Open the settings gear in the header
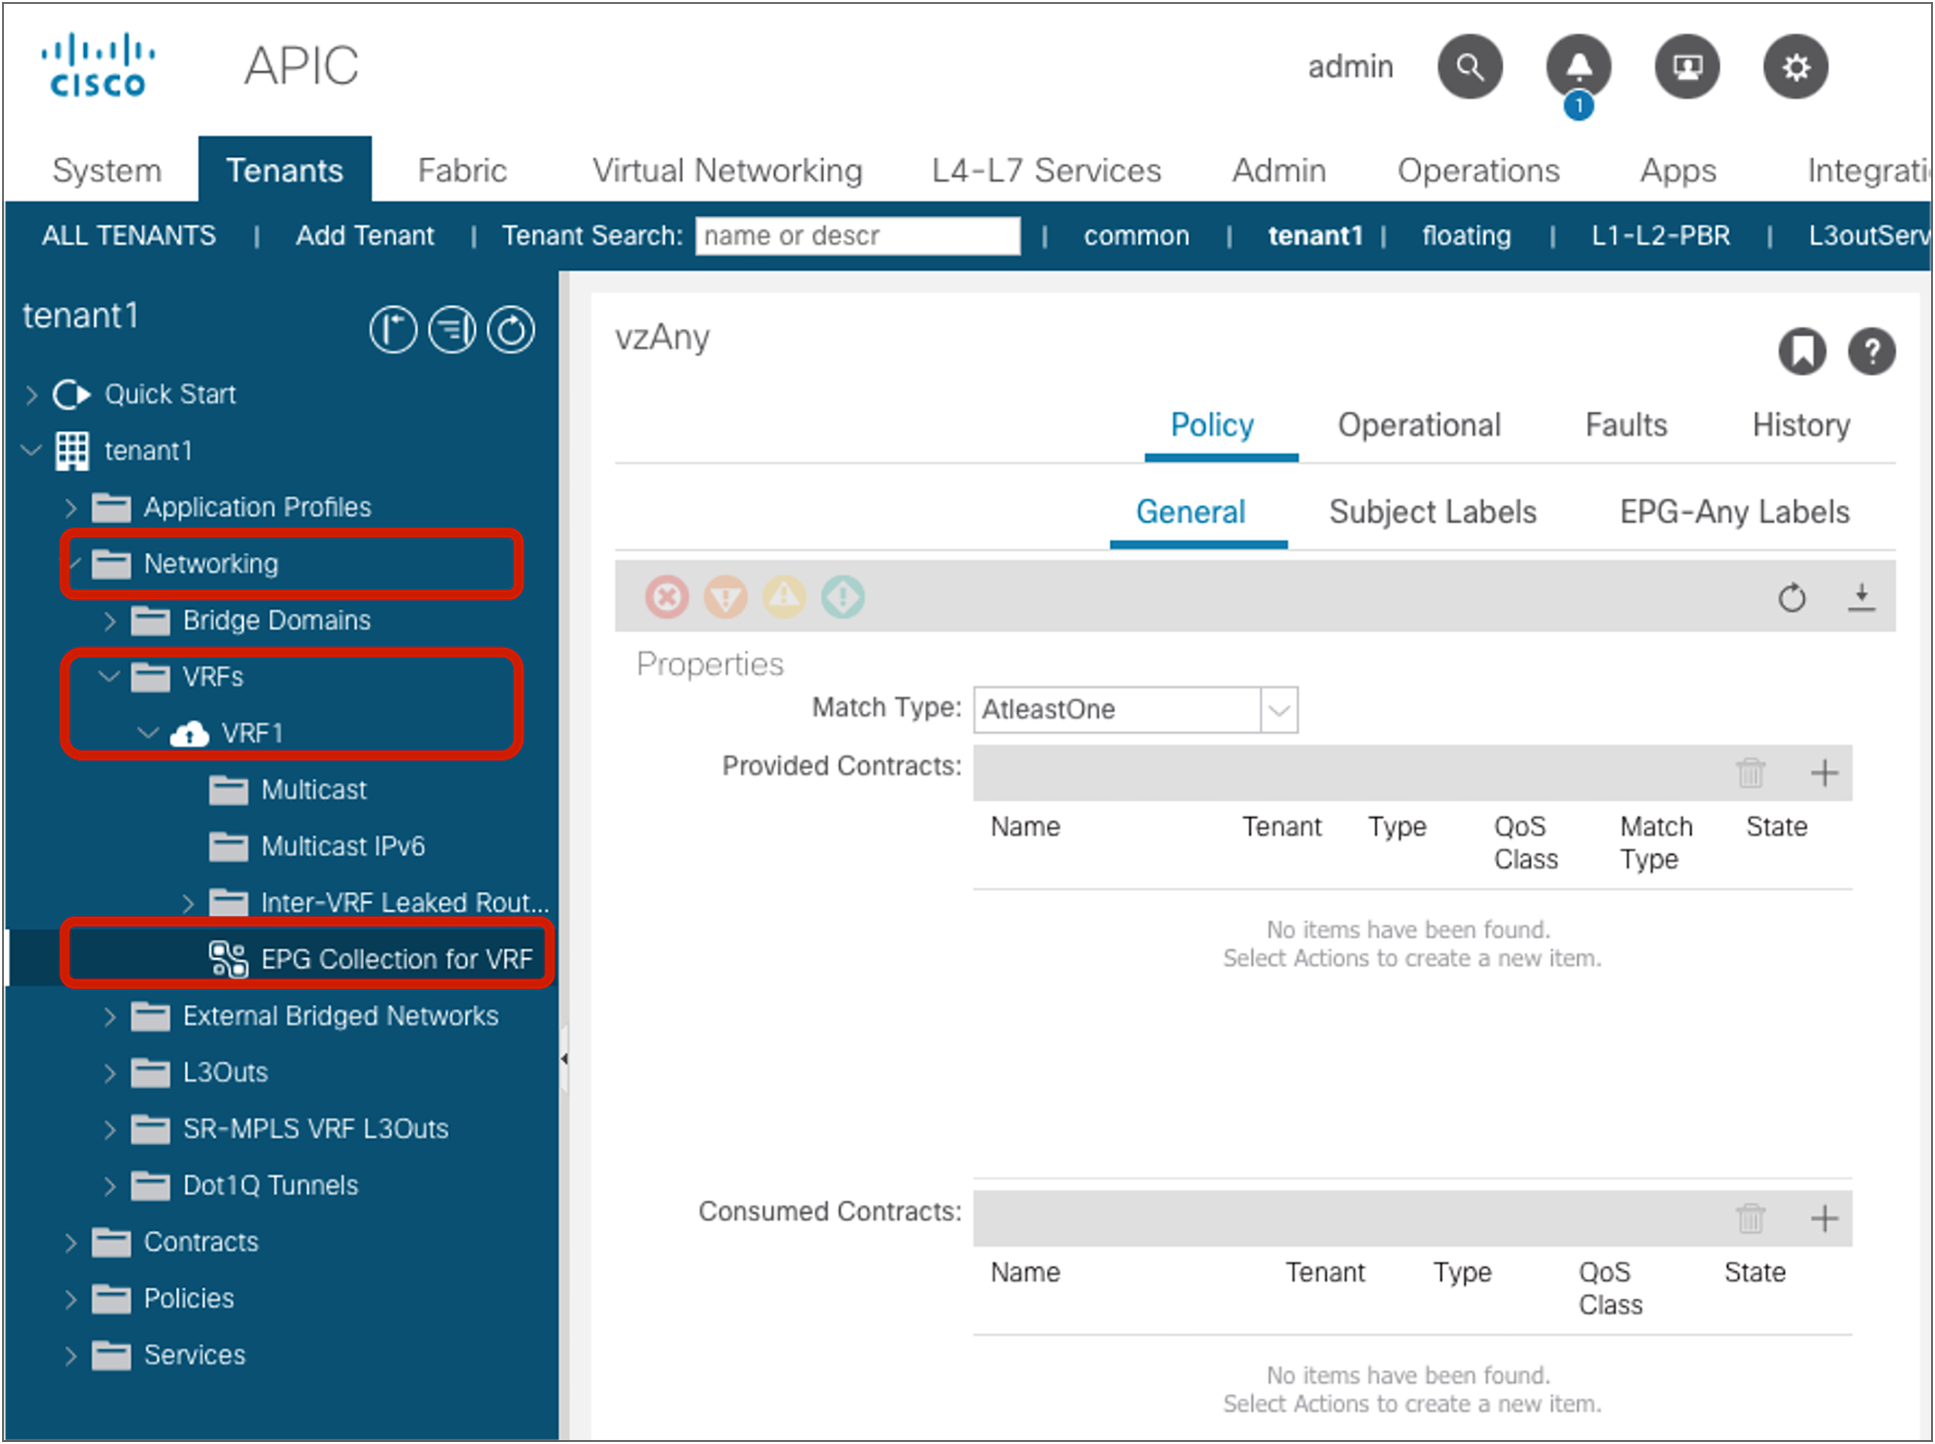The width and height of the screenshot is (1935, 1444). click(x=1795, y=66)
